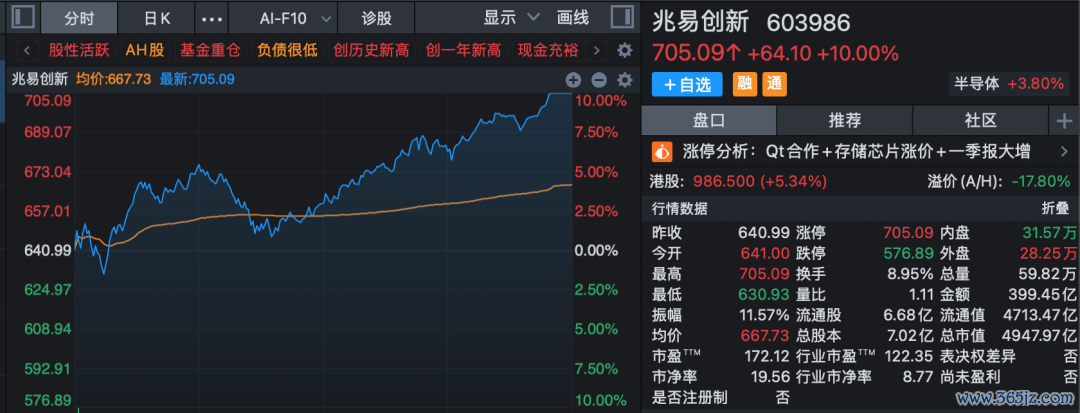Open the 半导体 sector link

point(1008,84)
